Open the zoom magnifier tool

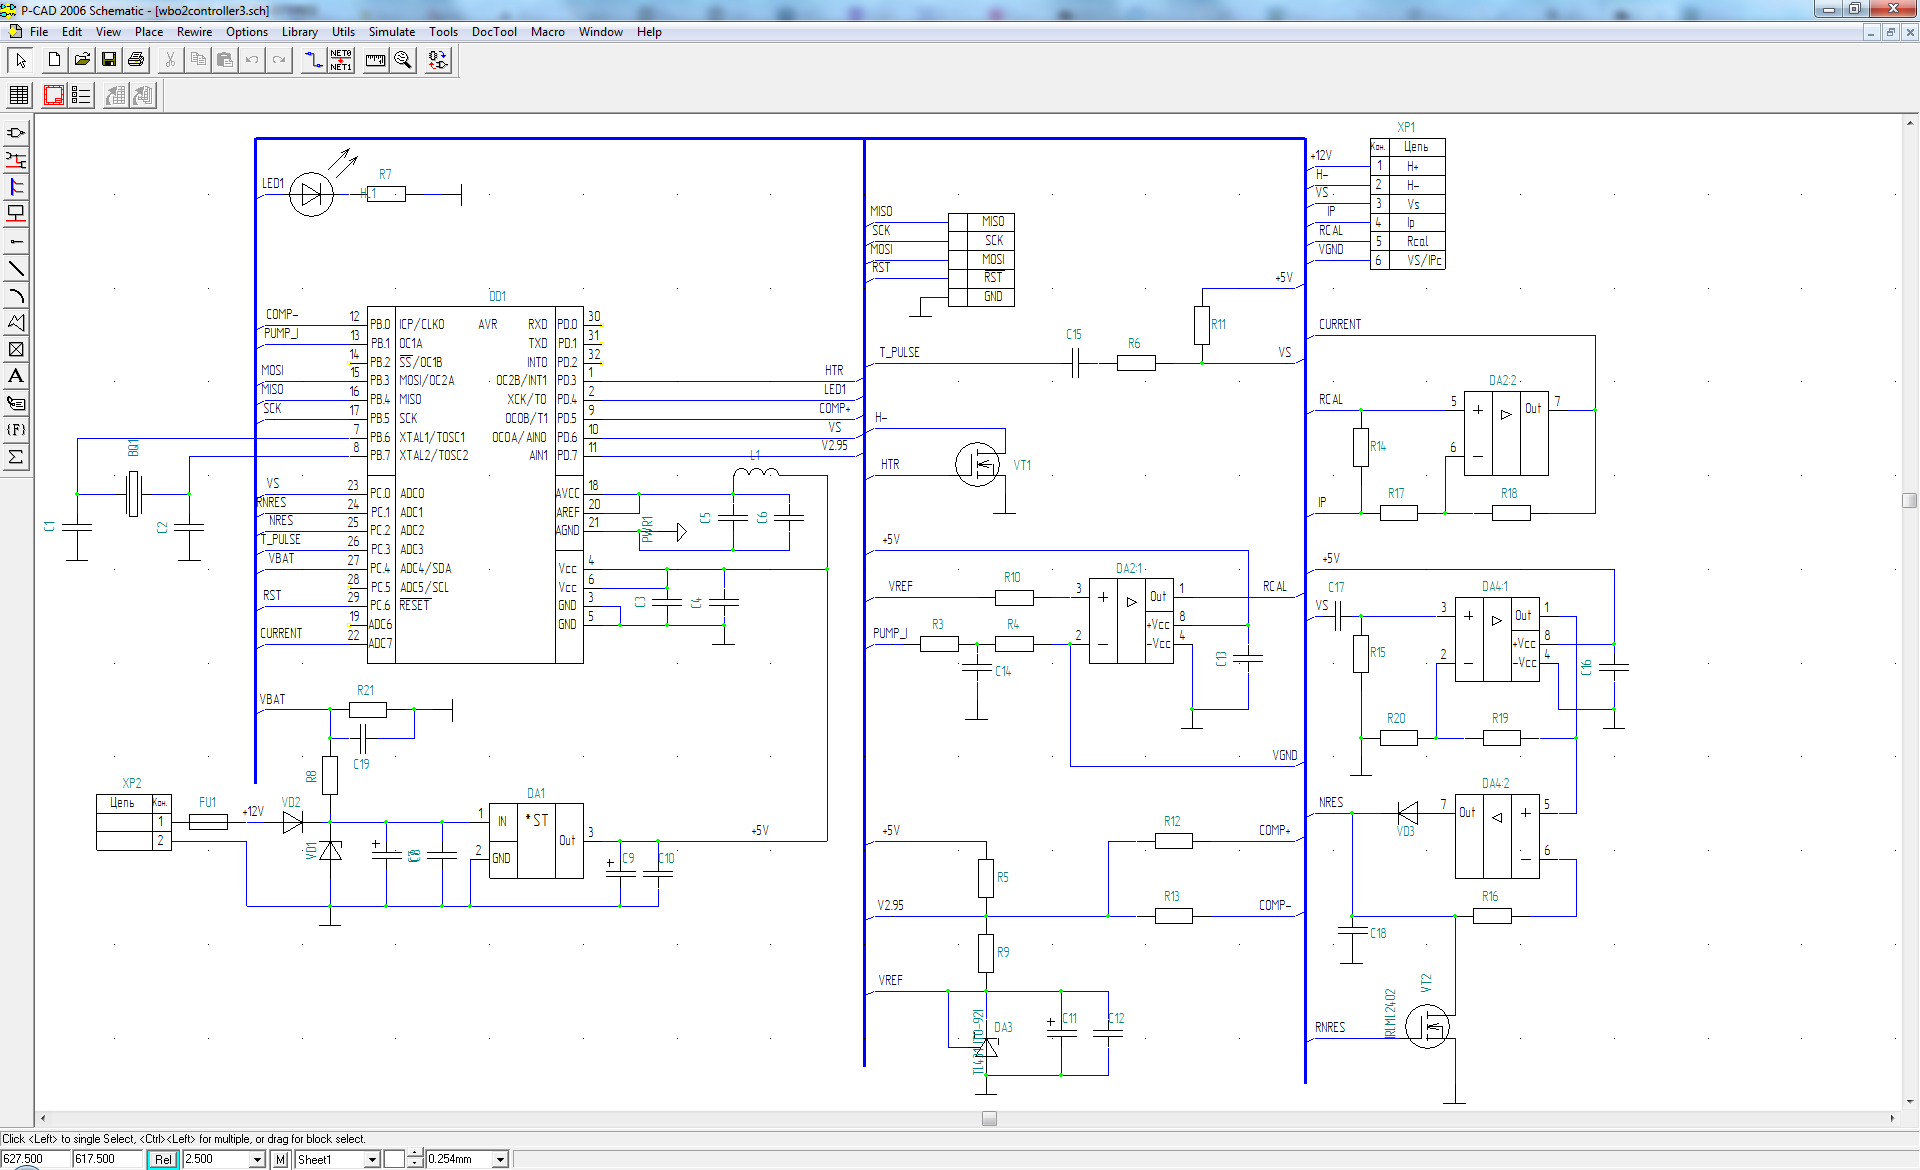tap(403, 60)
